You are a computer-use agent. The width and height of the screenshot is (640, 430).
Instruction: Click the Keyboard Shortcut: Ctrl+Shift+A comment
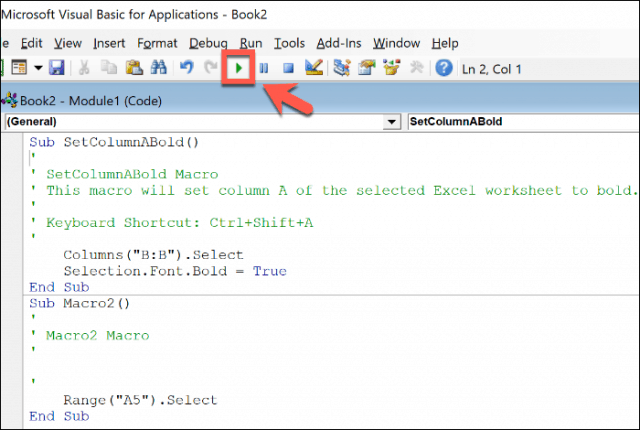172,222
